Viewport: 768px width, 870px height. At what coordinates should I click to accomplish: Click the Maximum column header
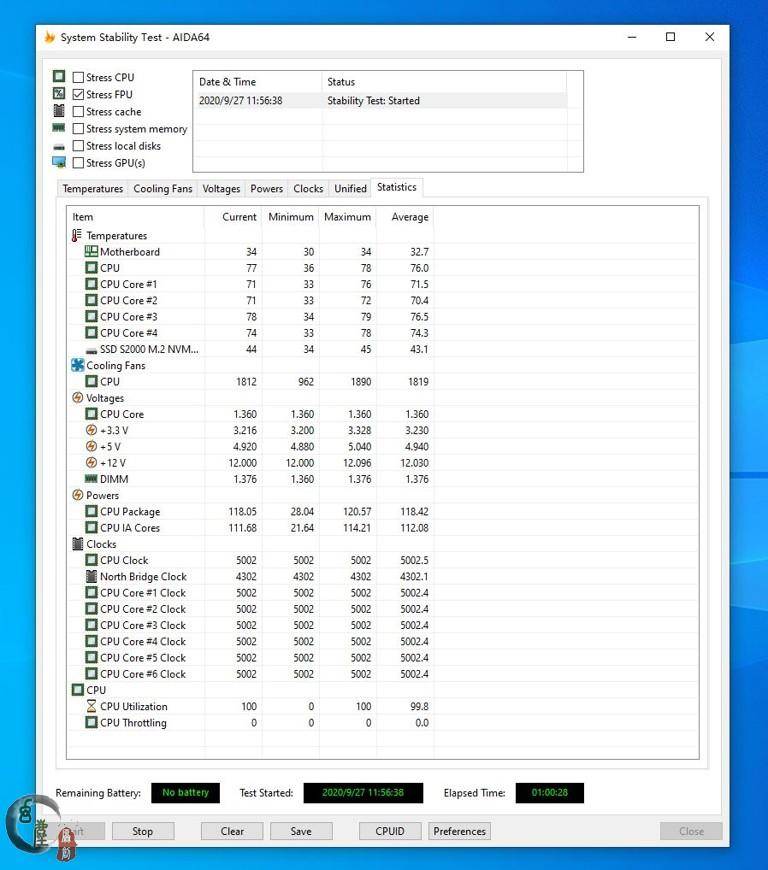348,217
